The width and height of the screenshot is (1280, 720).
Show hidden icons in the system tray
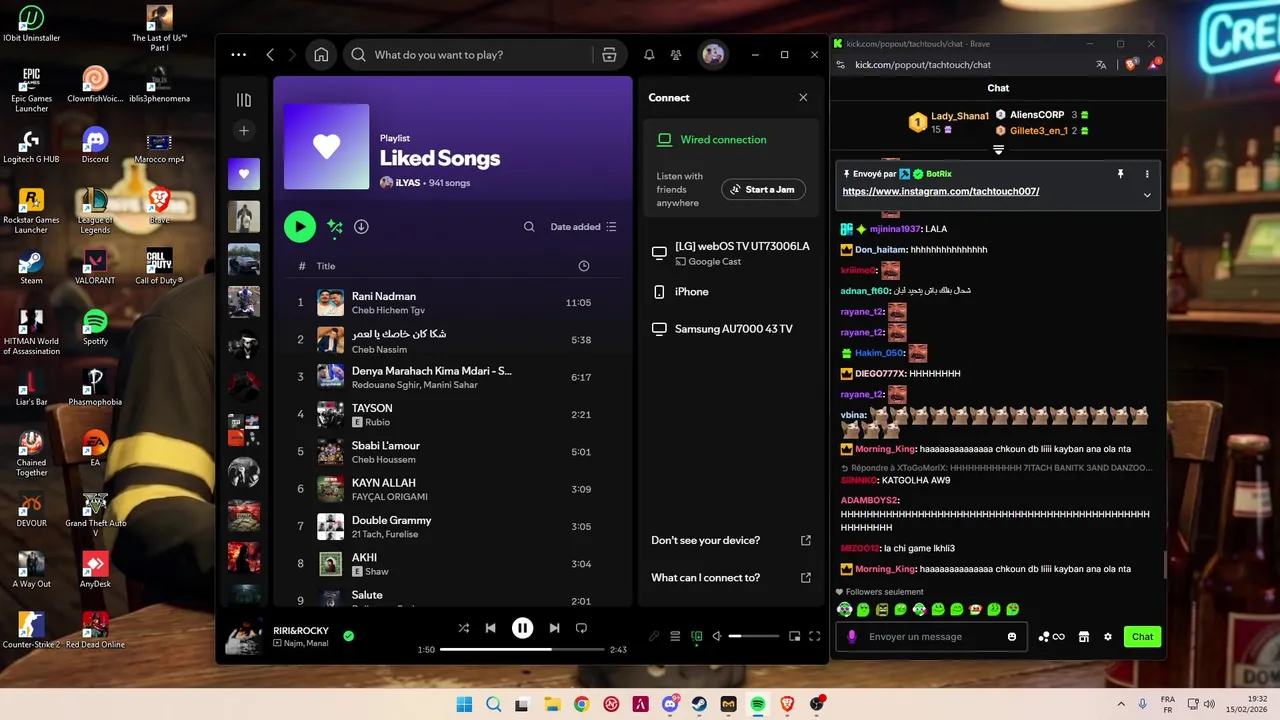1121,704
